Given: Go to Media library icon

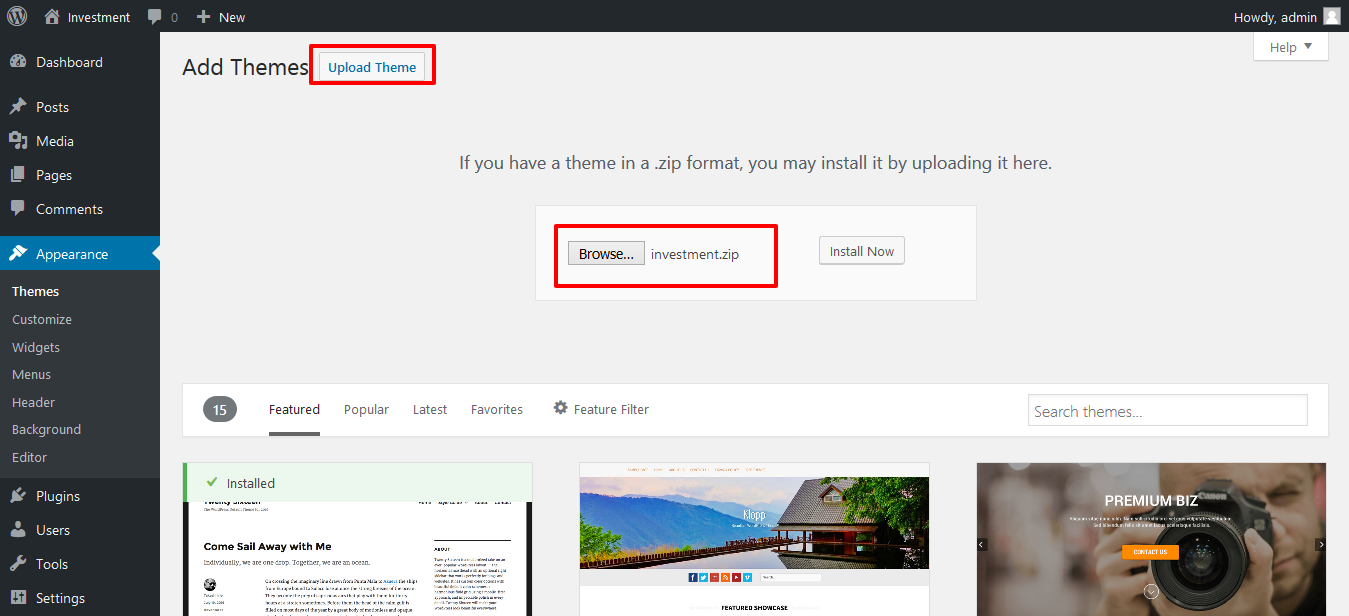Looking at the screenshot, I should coord(18,141).
